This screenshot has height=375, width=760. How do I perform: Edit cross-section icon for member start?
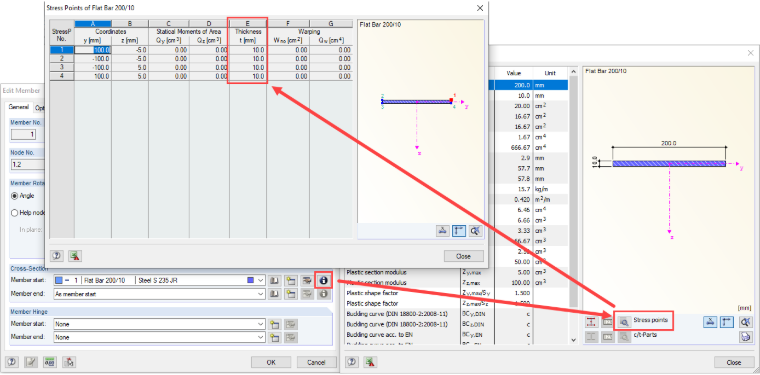tap(306, 280)
